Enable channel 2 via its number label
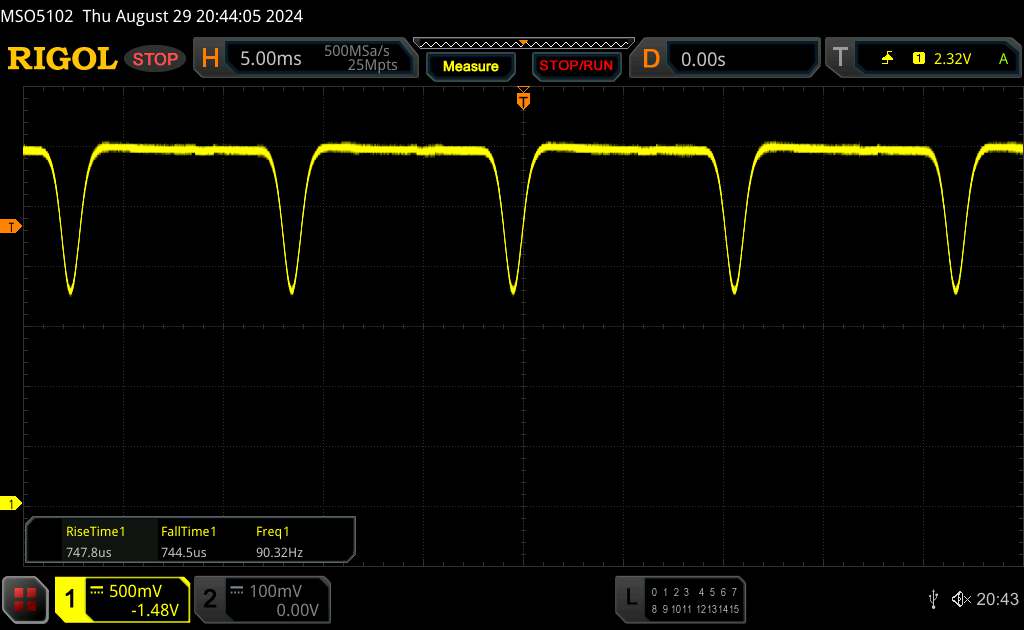The width and height of the screenshot is (1024, 630). tap(209, 599)
